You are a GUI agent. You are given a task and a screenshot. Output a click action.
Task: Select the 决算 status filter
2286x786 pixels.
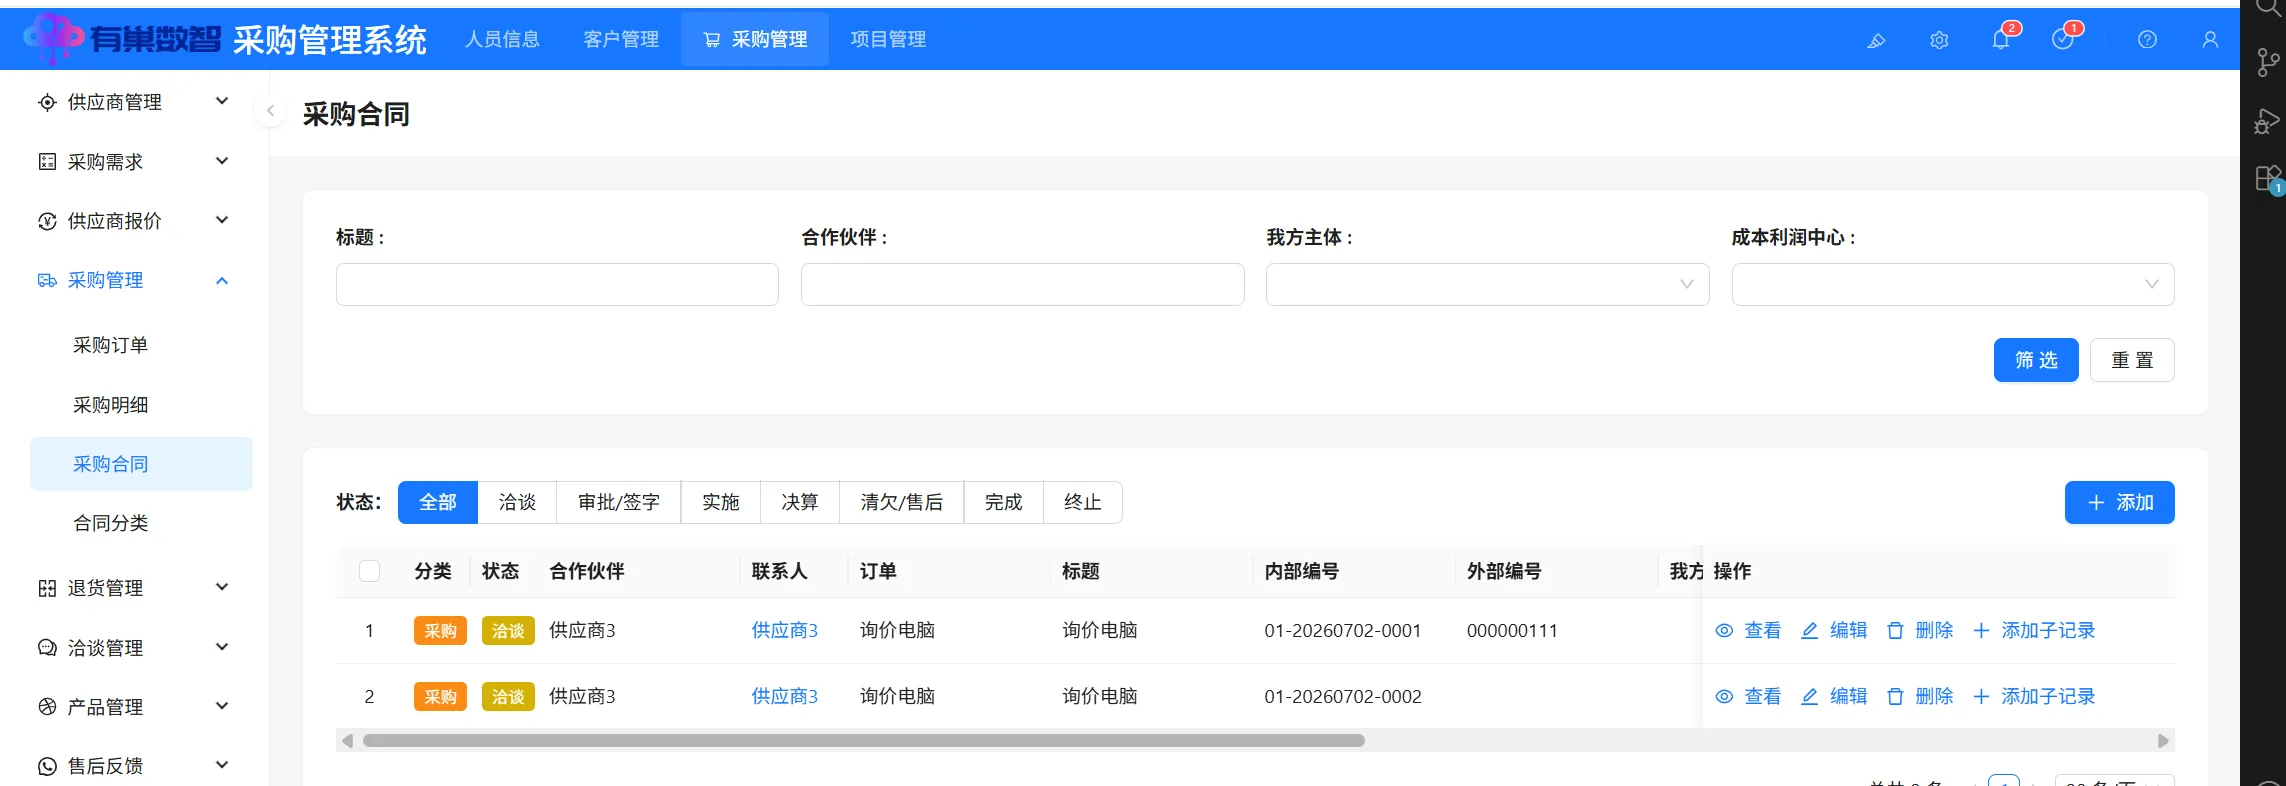pyautogui.click(x=800, y=502)
